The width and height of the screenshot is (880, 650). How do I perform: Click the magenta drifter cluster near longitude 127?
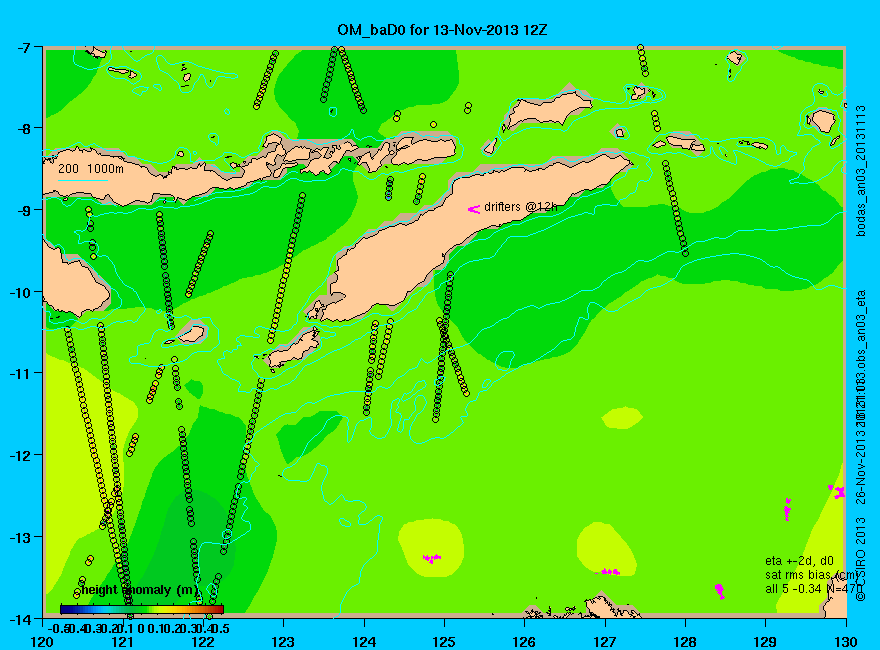(608, 572)
